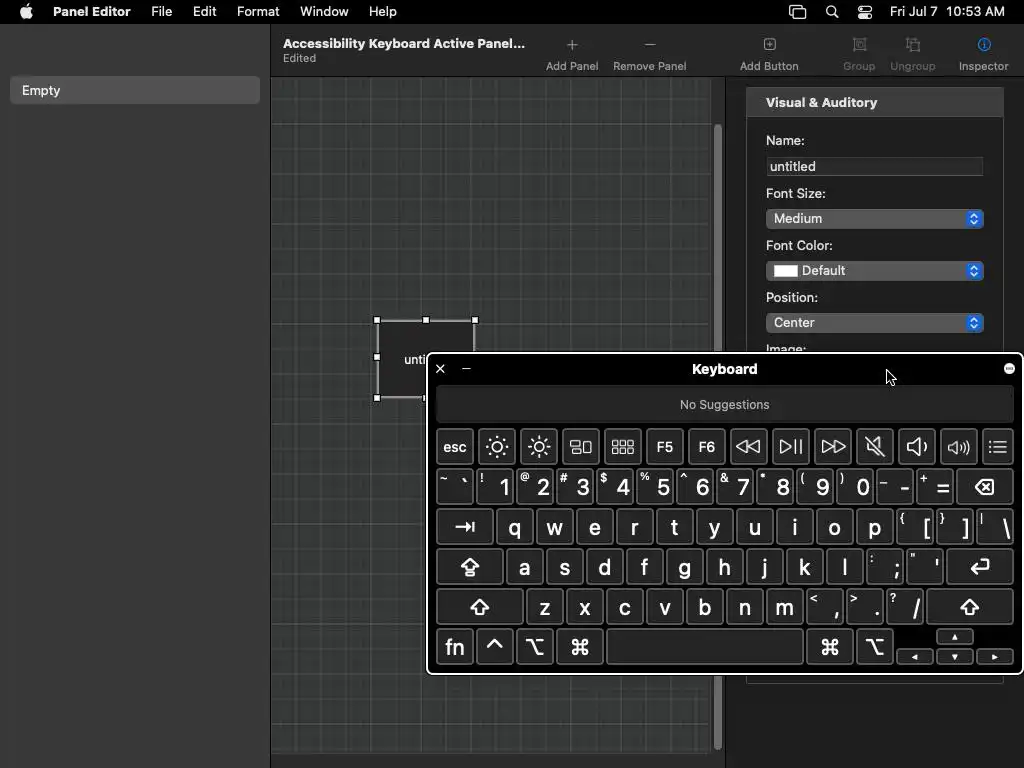Tap the right arrow key
1024x768 pixels.
pos(995,657)
